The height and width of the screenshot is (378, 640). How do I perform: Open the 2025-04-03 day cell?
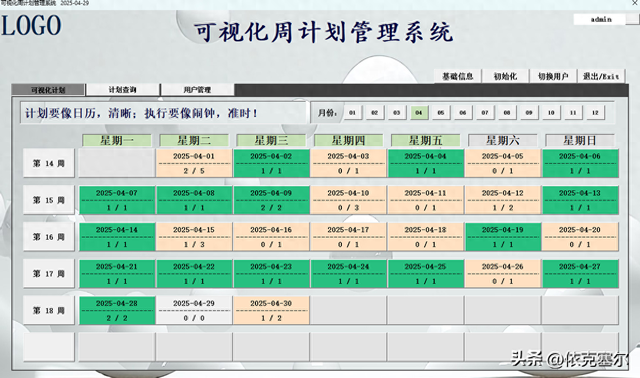pyautogui.click(x=348, y=163)
